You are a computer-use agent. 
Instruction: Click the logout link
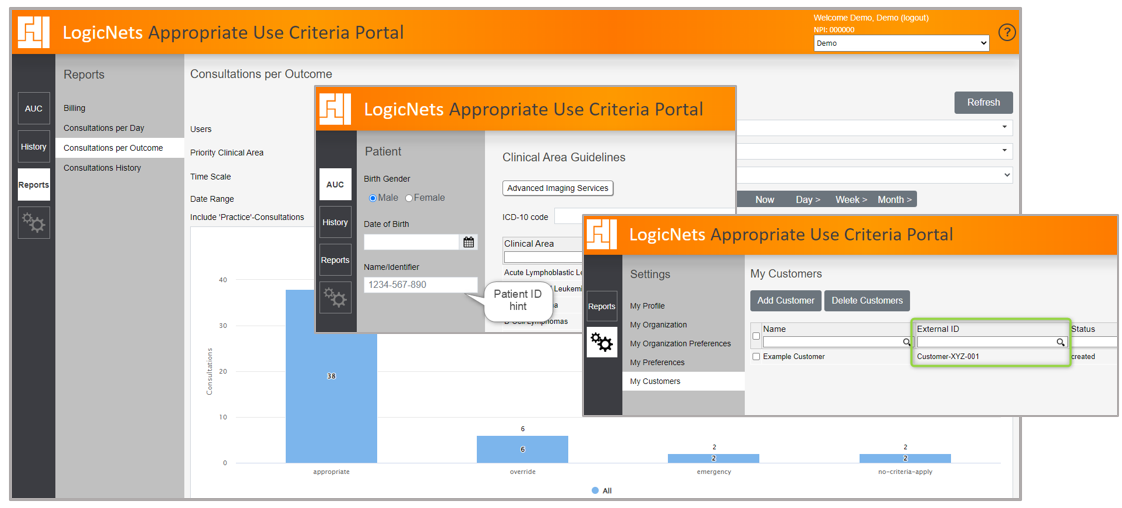point(912,18)
